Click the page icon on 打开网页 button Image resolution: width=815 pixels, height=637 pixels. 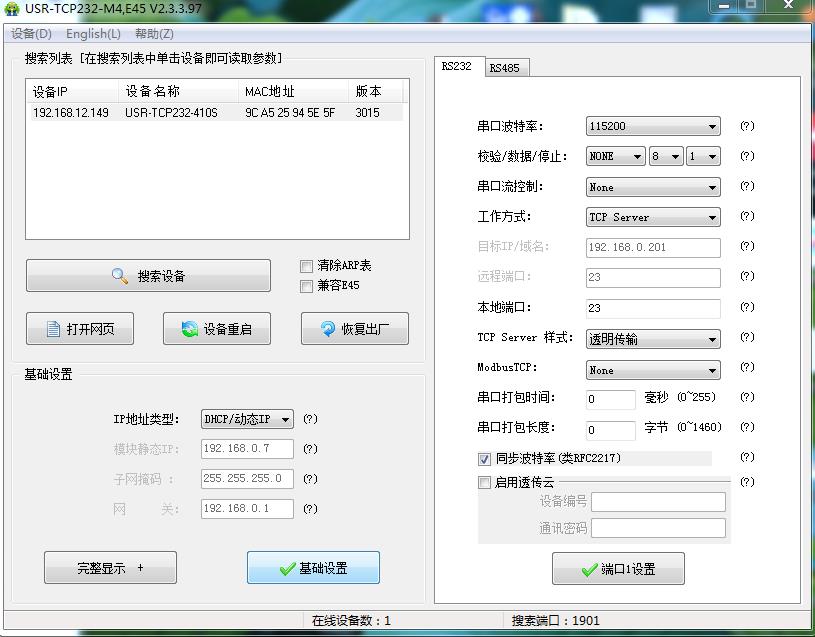(x=53, y=329)
